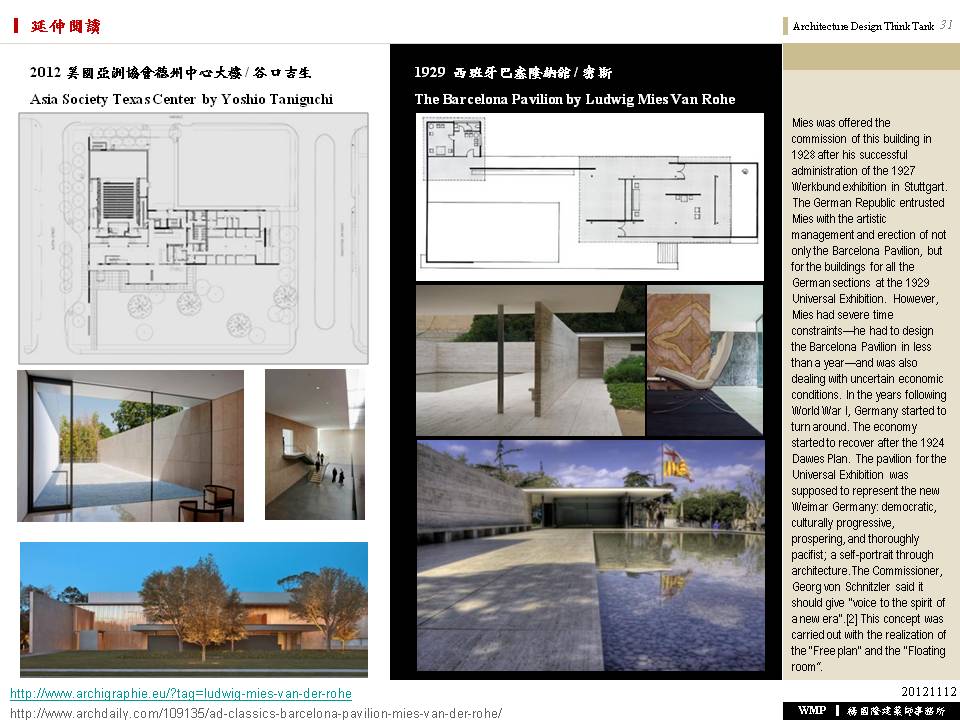Click the Barcelona Pavilion reflecting pool photo
Viewport: 960px width, 720px height.
coord(590,556)
